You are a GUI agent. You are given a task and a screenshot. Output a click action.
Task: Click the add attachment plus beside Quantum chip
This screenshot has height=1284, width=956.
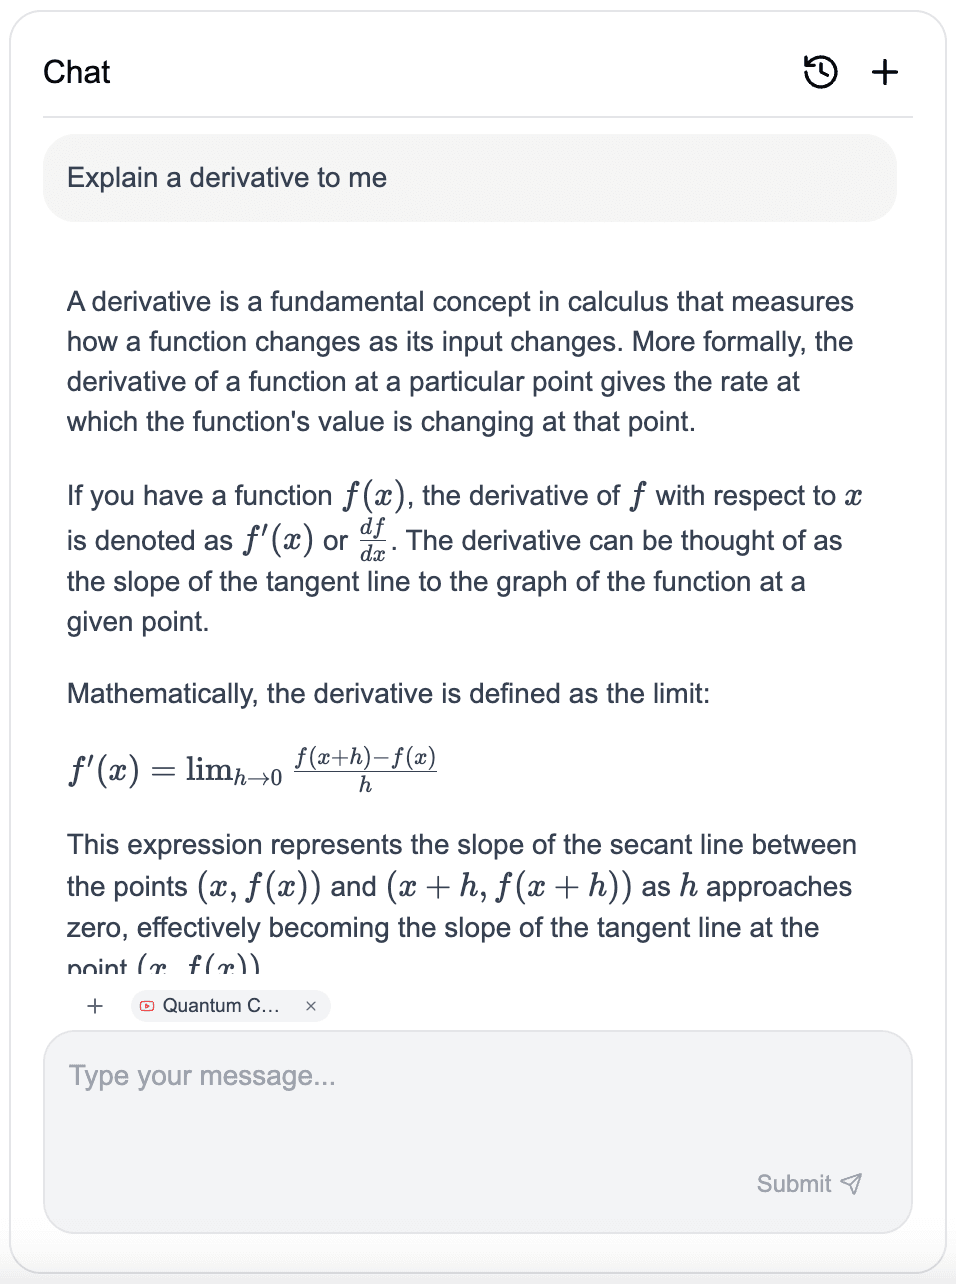point(95,1006)
